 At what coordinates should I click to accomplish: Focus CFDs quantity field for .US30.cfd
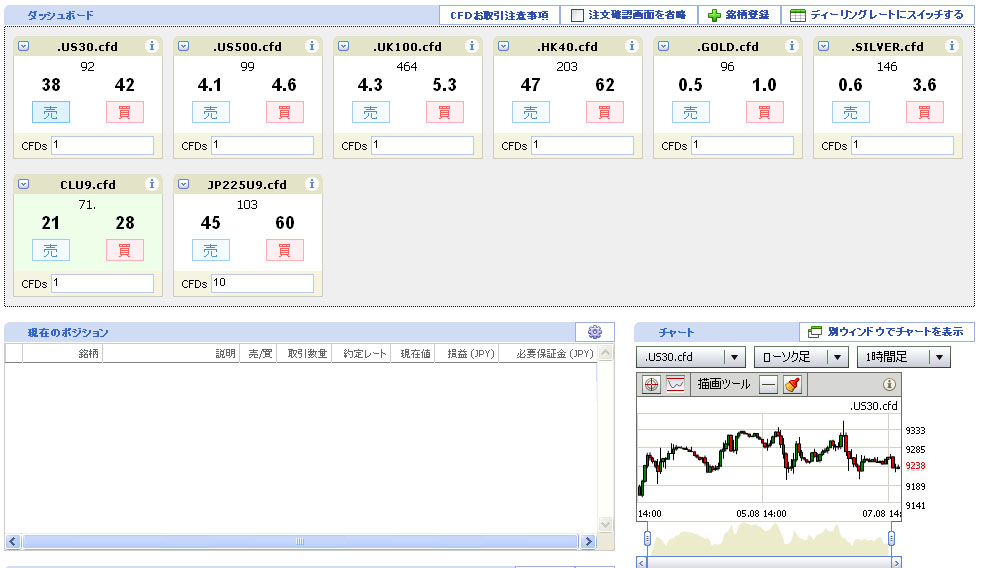pyautogui.click(x=103, y=145)
